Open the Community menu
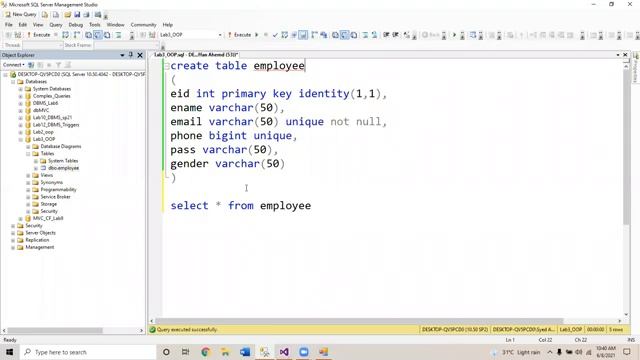 143,25
